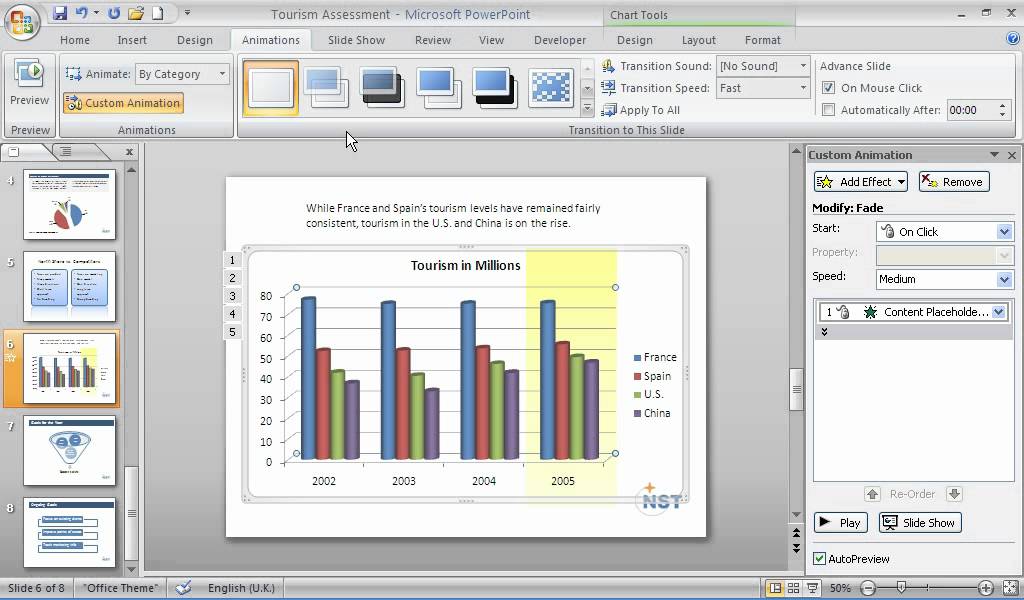Screen dimensions: 1024x600
Task: Increase the Automatically After time stepper
Action: point(1002,105)
